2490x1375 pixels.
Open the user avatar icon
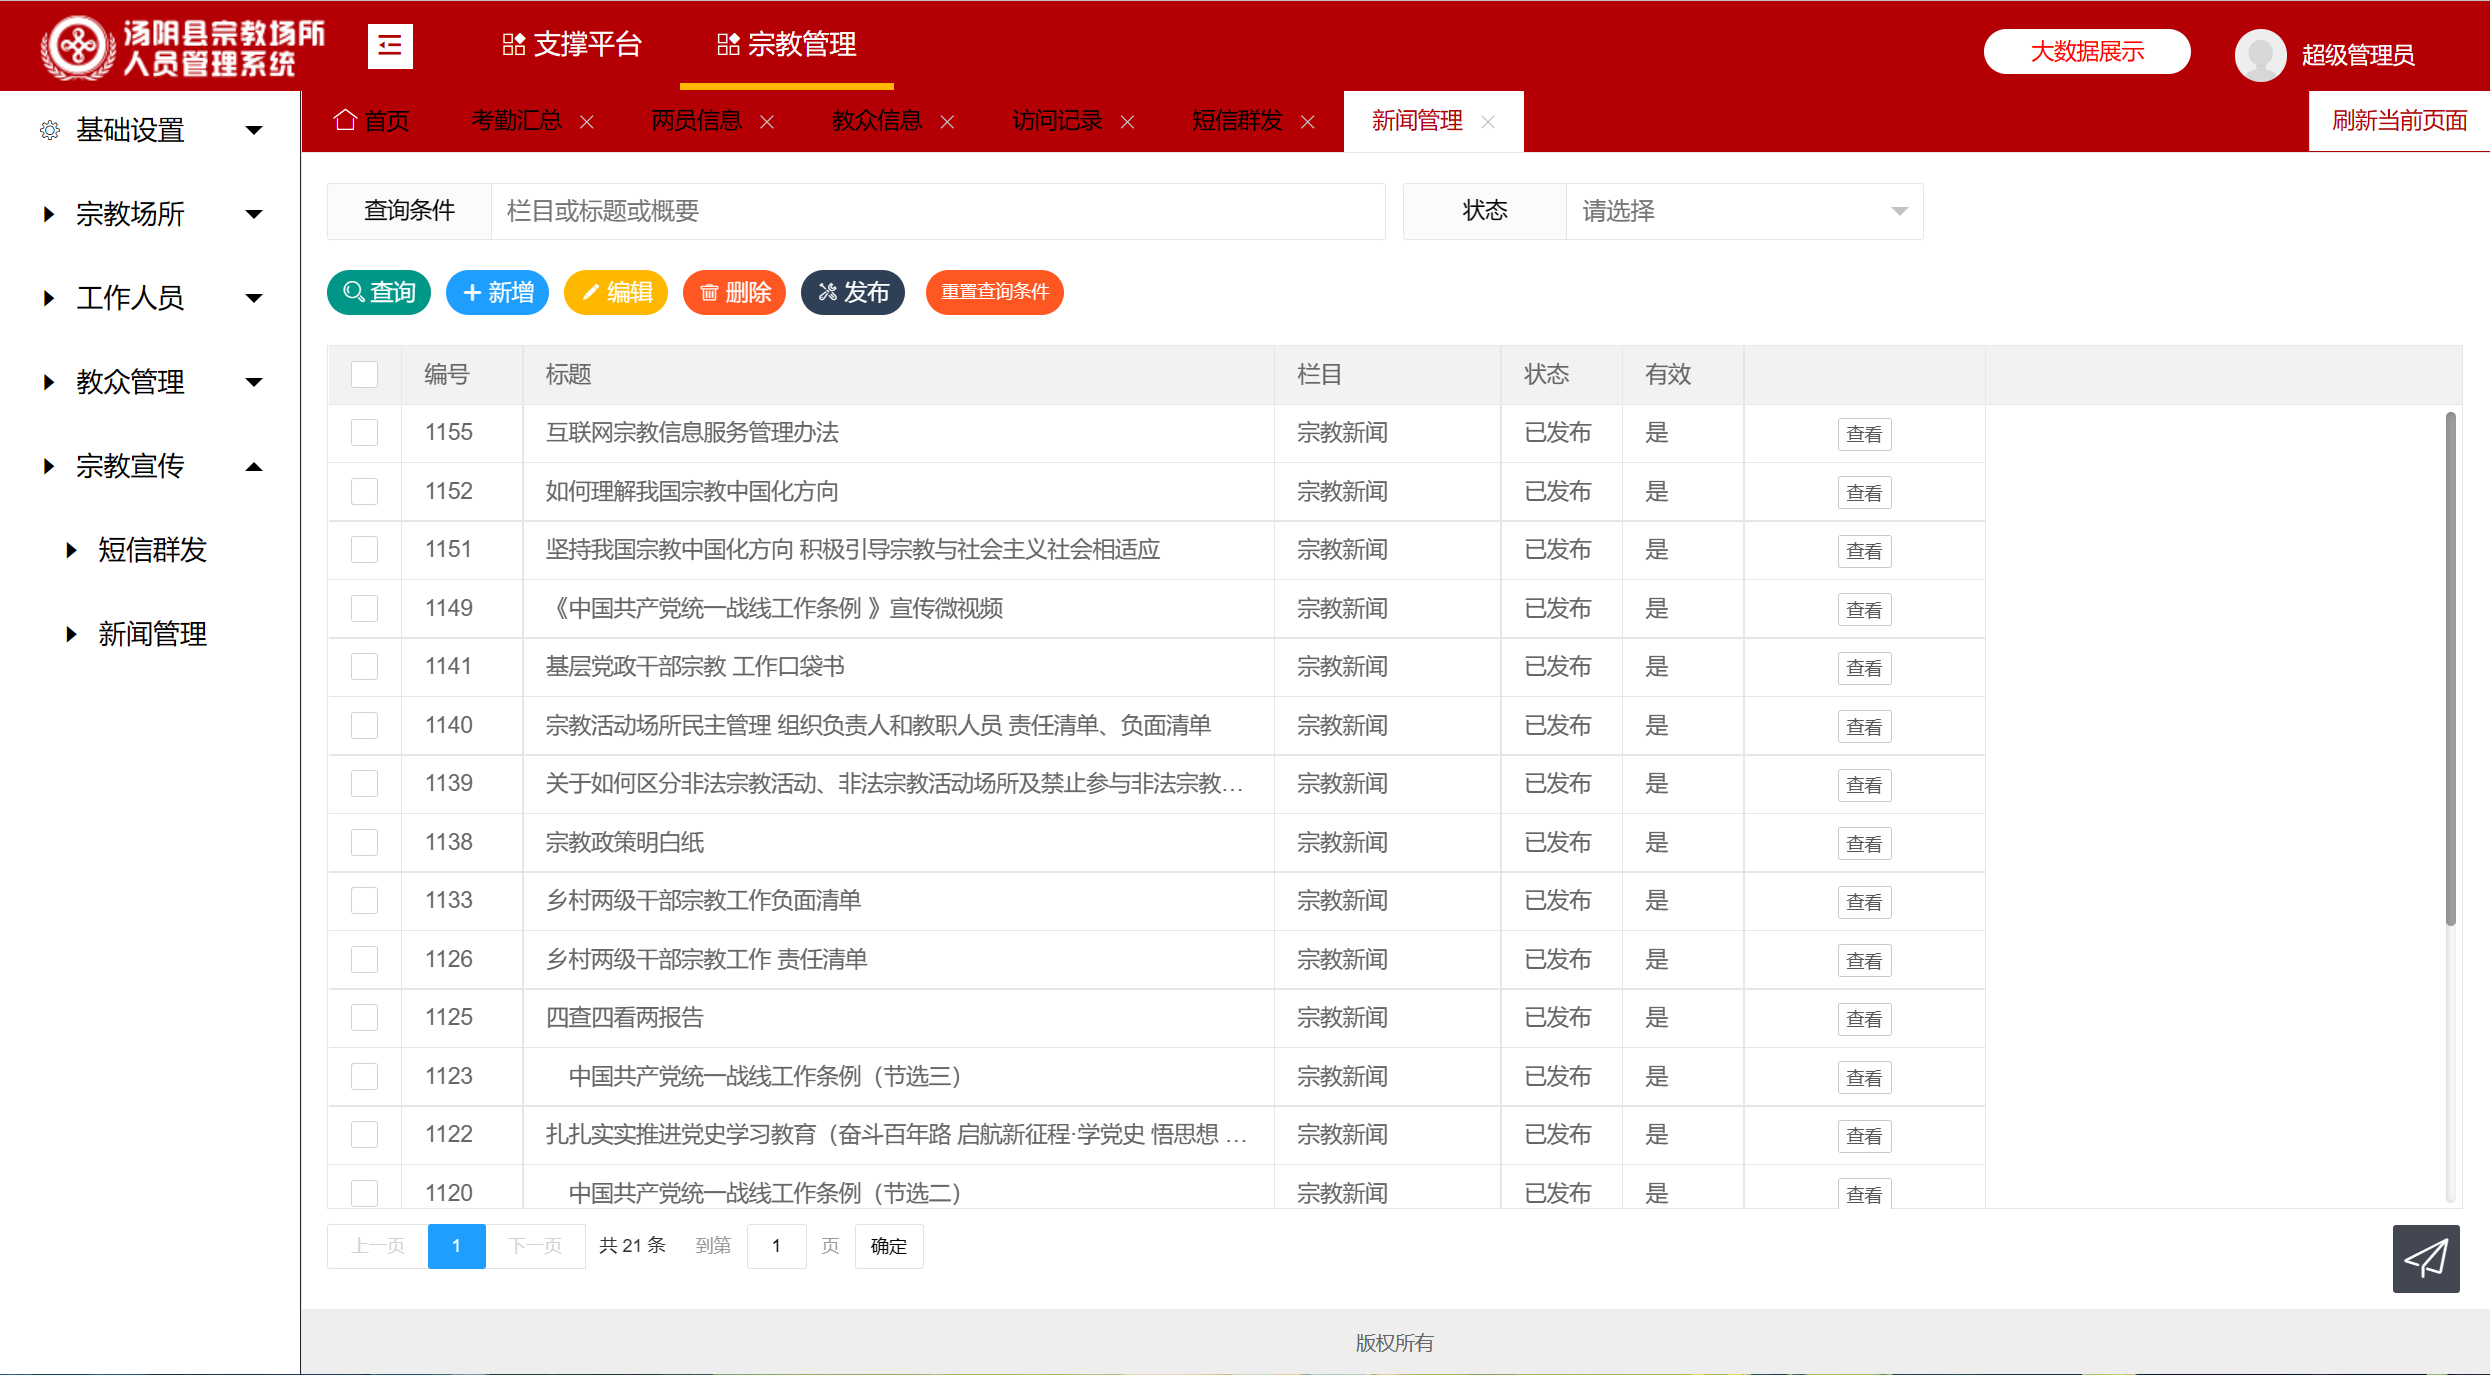pos(2260,54)
